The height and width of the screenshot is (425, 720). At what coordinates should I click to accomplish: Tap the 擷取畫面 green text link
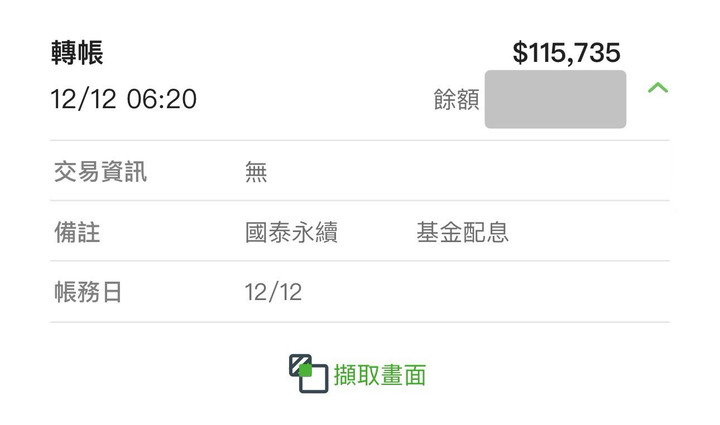pyautogui.click(x=380, y=375)
